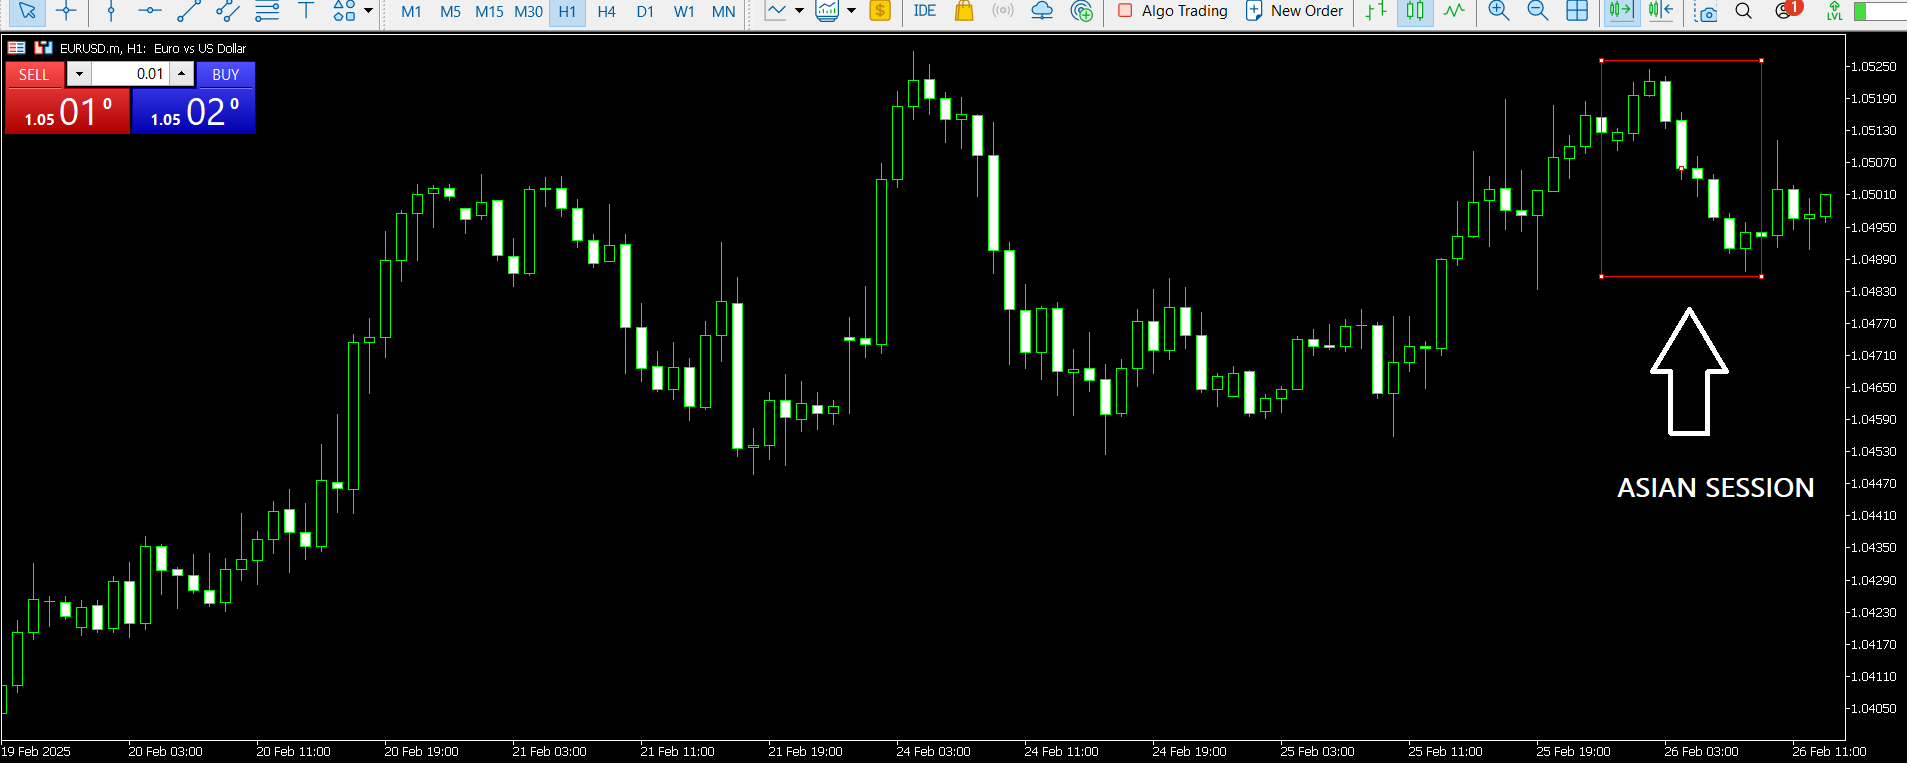Toggle Algo Trading on
The width and height of the screenshot is (1910, 776).
(1172, 11)
